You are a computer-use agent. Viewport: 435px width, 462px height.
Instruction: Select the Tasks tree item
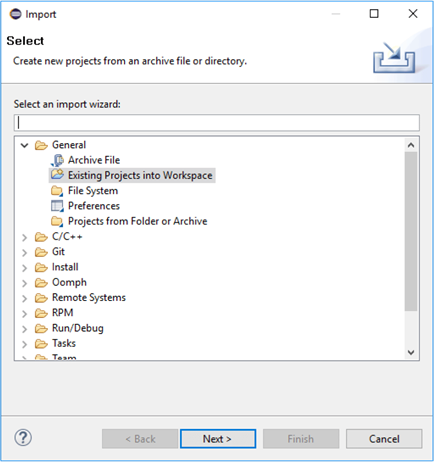[x=64, y=343]
